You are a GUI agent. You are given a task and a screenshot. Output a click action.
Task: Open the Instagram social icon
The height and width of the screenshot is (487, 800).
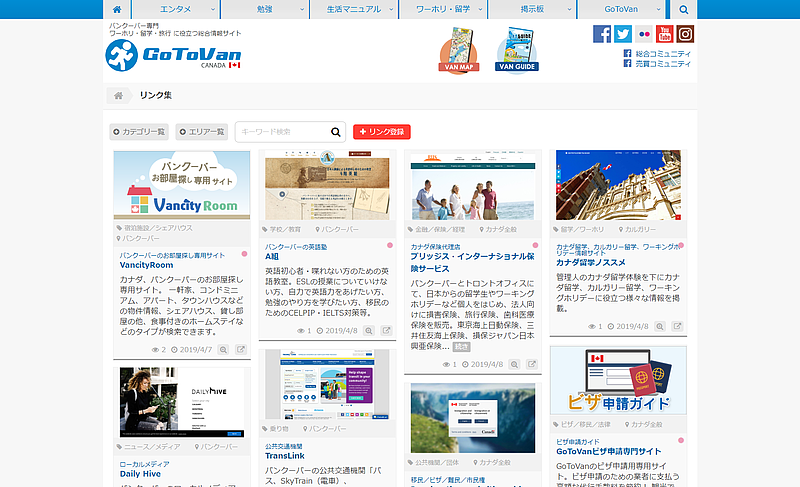point(685,34)
